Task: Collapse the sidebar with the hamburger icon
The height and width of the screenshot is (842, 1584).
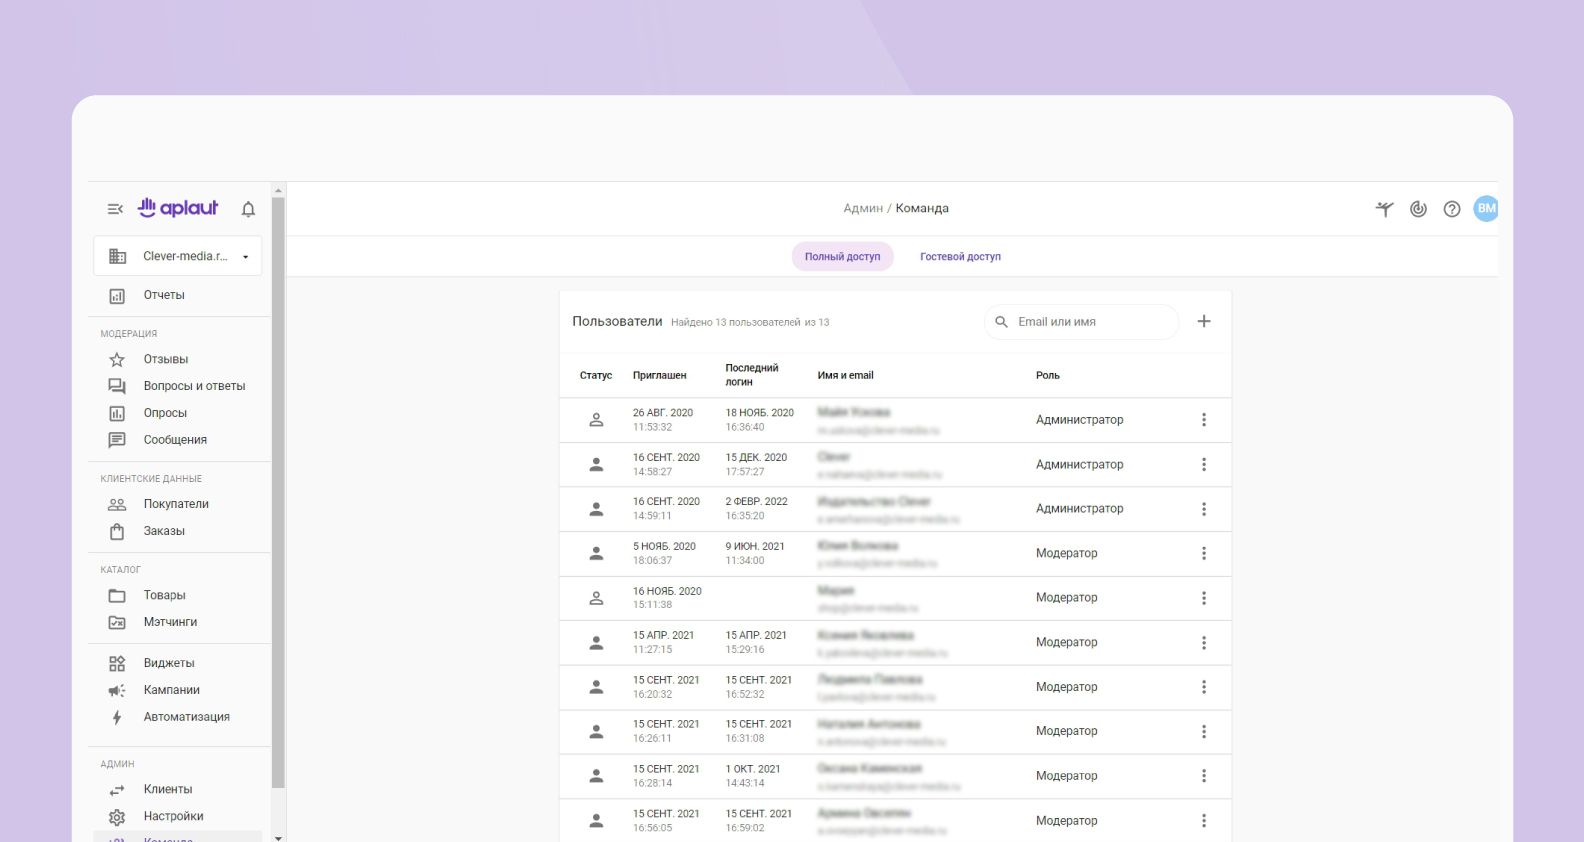Action: pos(115,209)
